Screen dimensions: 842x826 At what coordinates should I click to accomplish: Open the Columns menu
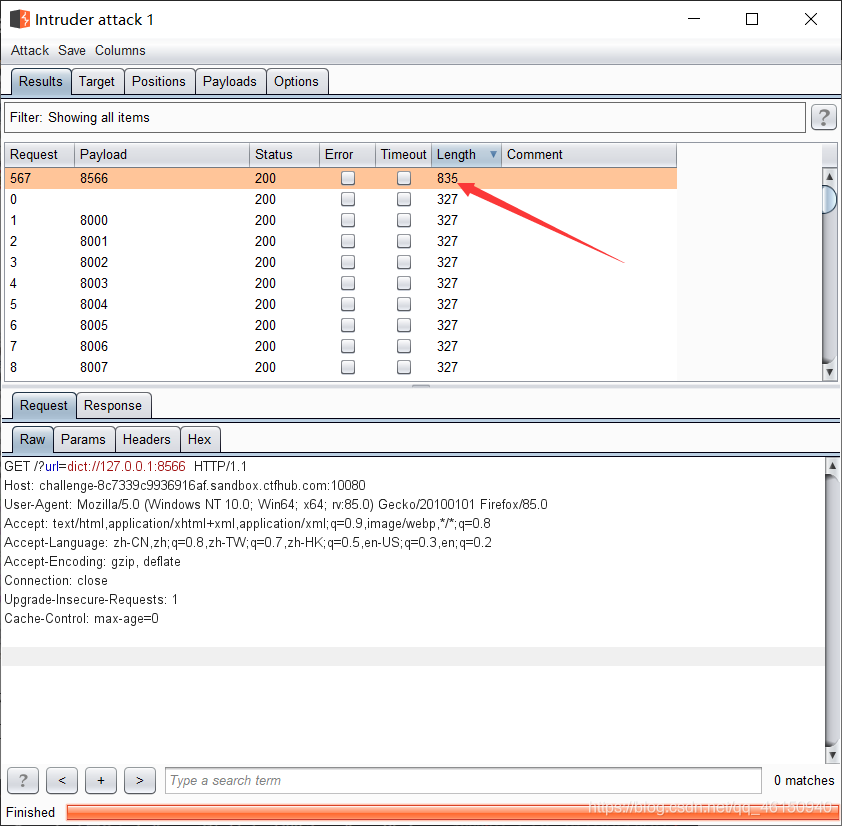[120, 50]
